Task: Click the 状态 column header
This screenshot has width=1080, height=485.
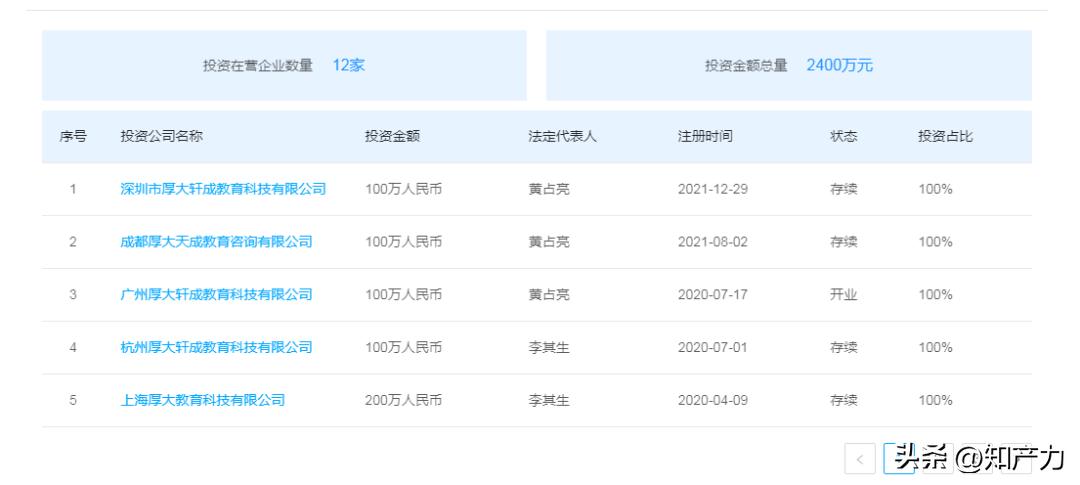Action: [x=844, y=136]
